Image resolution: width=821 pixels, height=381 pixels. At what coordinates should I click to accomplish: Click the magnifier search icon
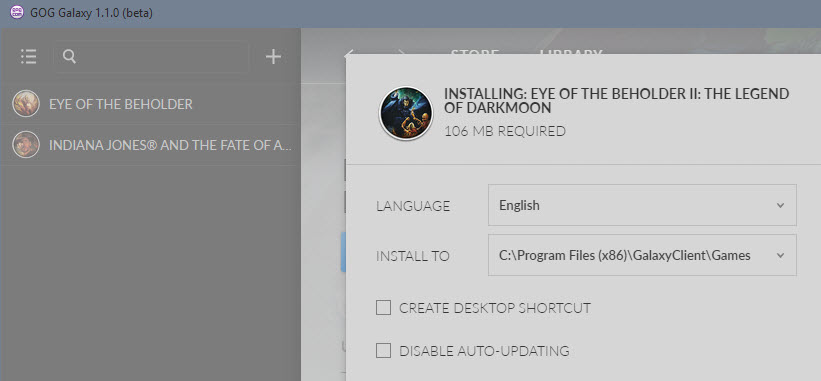click(69, 57)
